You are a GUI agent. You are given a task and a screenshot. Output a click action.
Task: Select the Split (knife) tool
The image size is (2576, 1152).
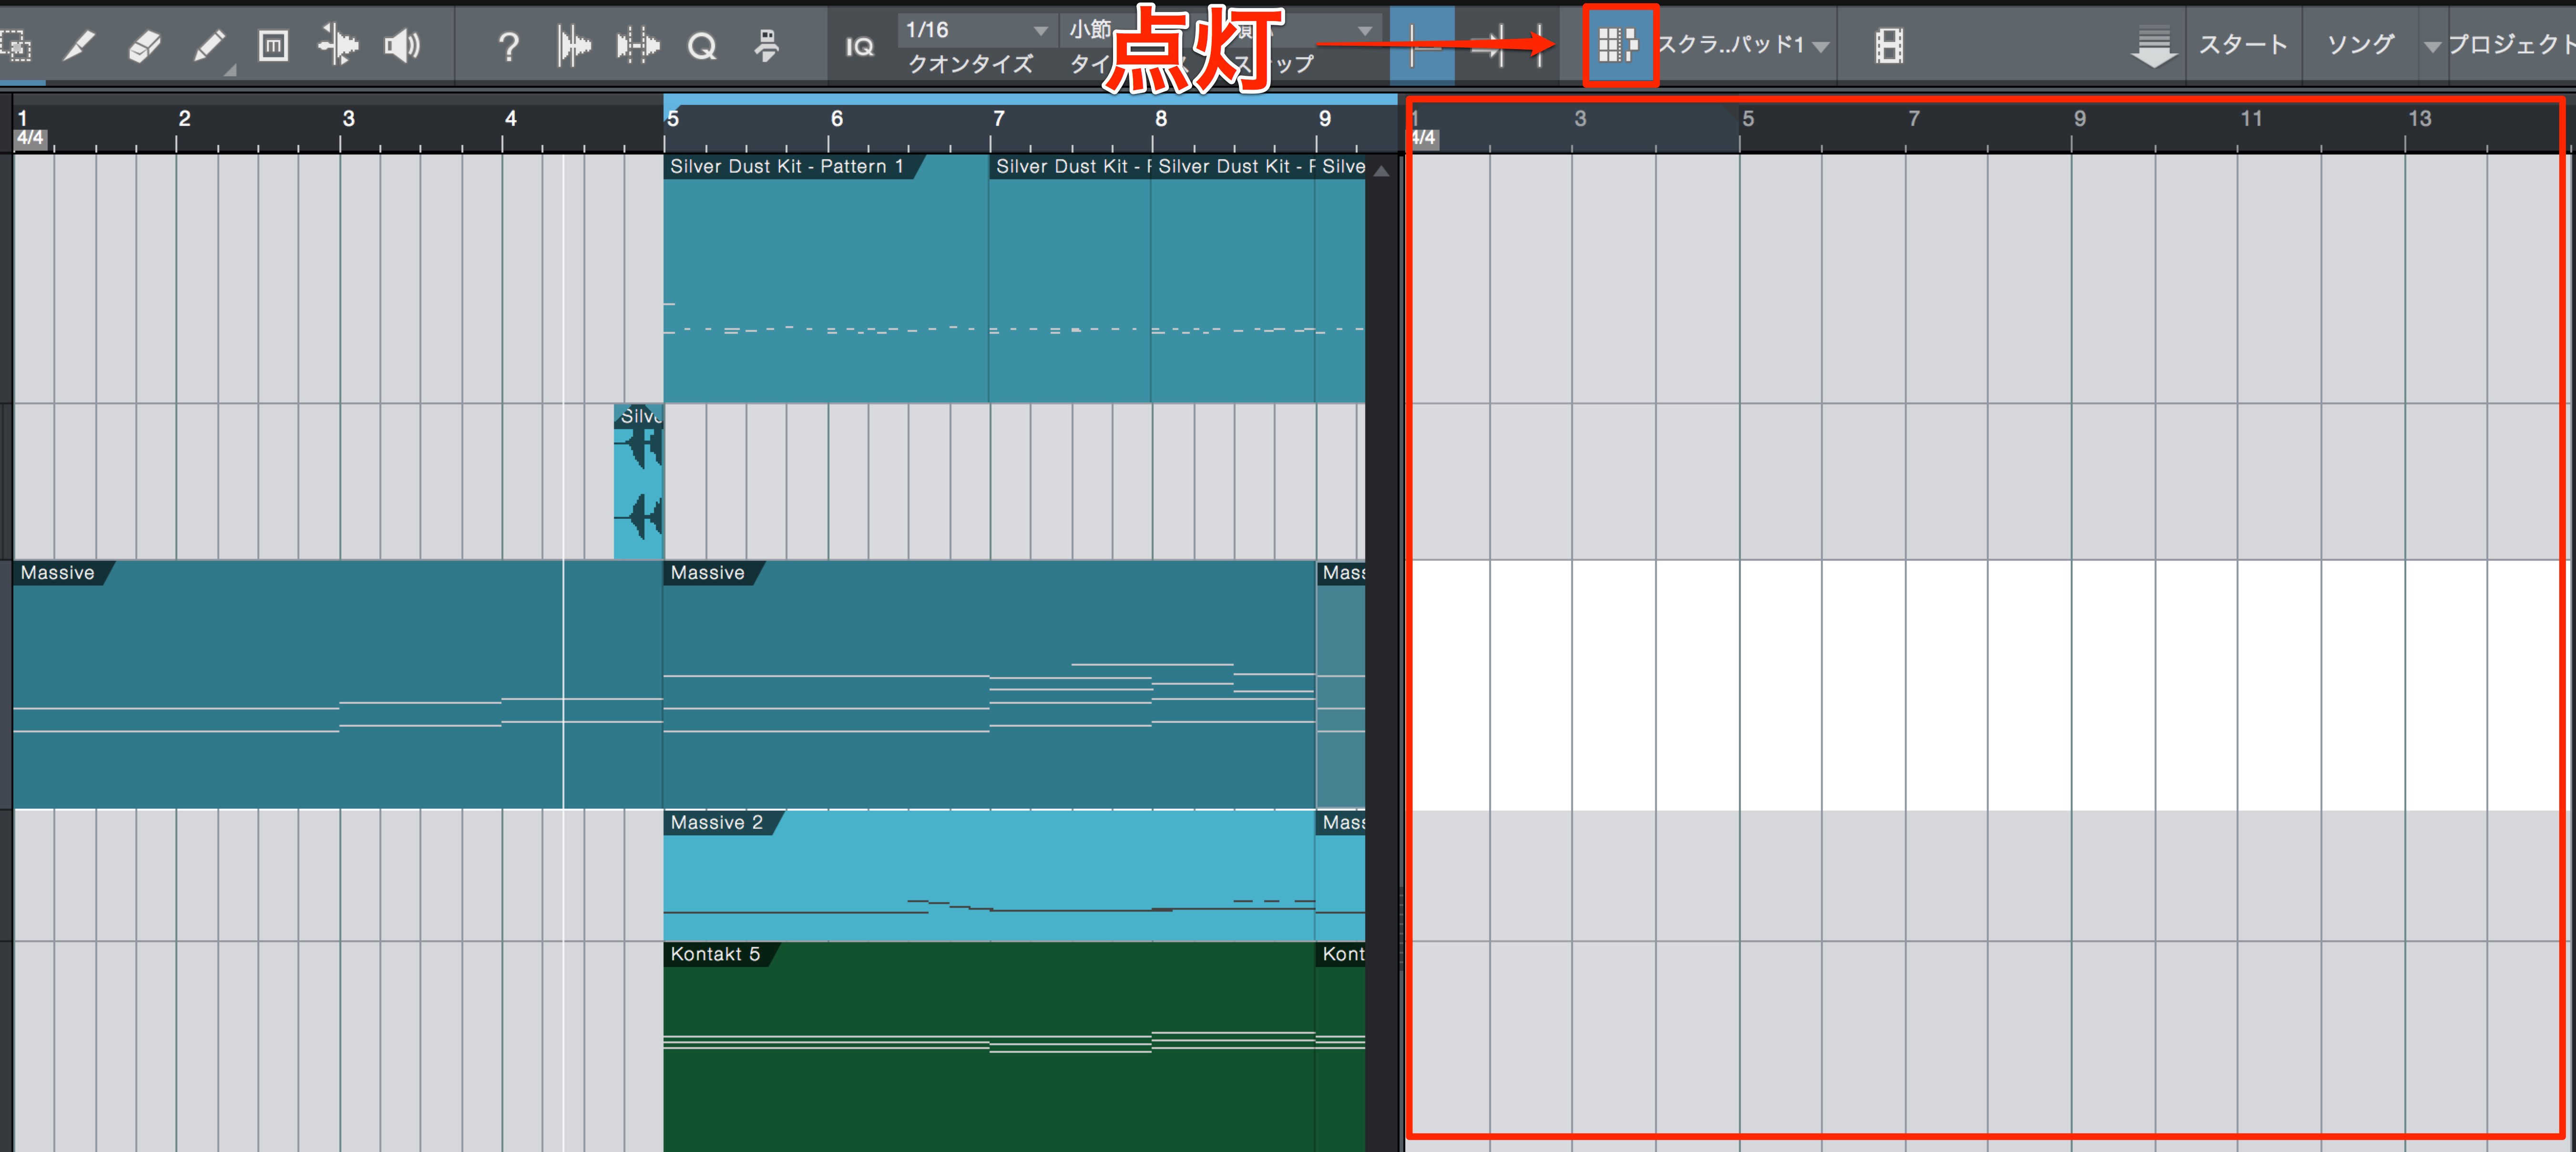[x=79, y=46]
